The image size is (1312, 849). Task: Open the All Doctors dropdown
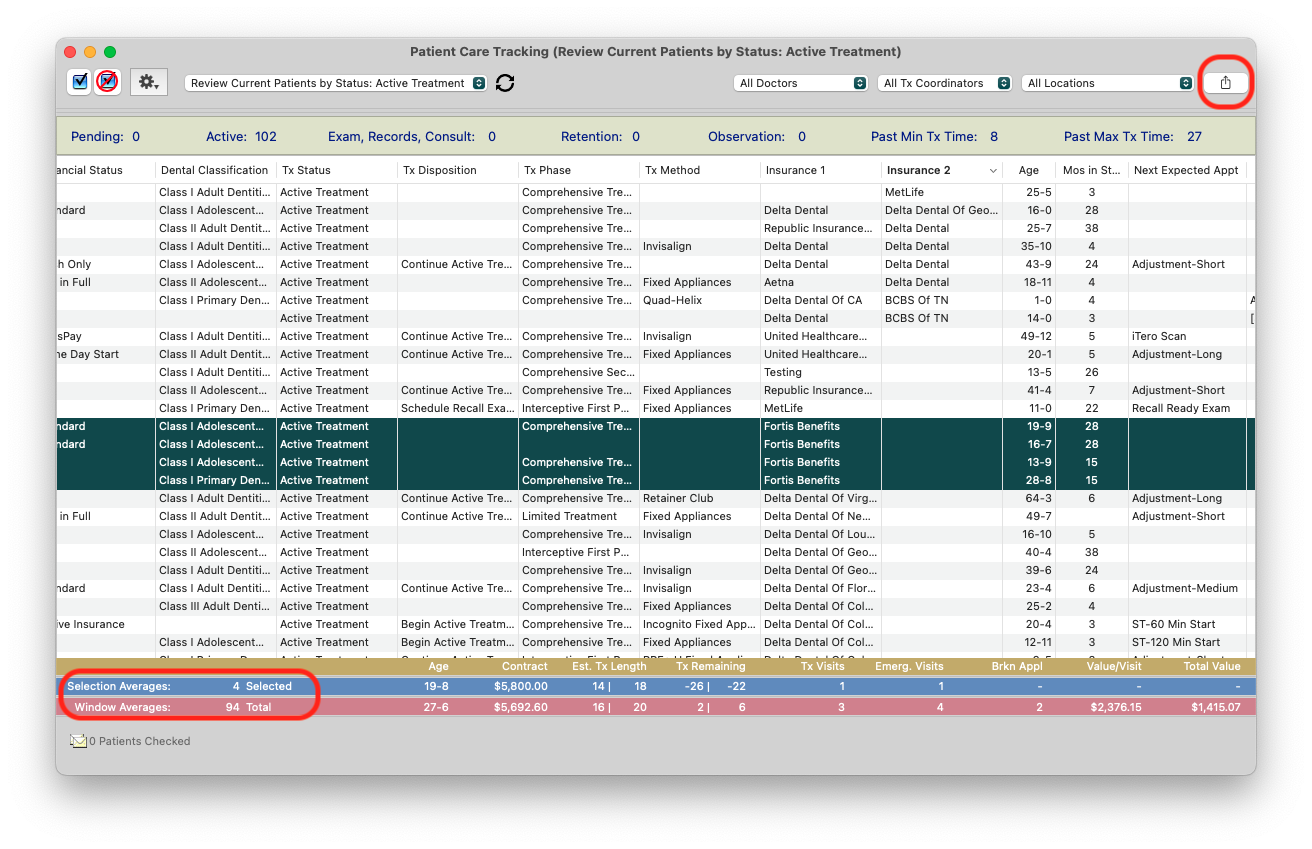800,83
